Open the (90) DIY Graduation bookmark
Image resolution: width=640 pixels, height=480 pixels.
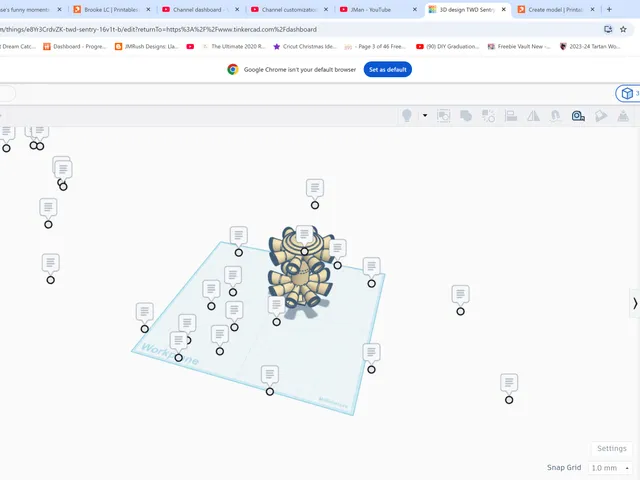(448, 47)
